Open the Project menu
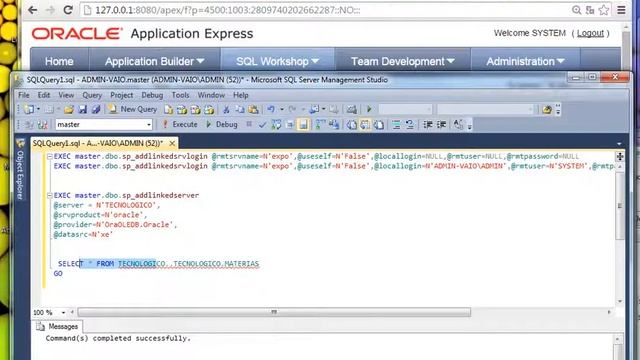The image size is (640, 360). pos(122,95)
